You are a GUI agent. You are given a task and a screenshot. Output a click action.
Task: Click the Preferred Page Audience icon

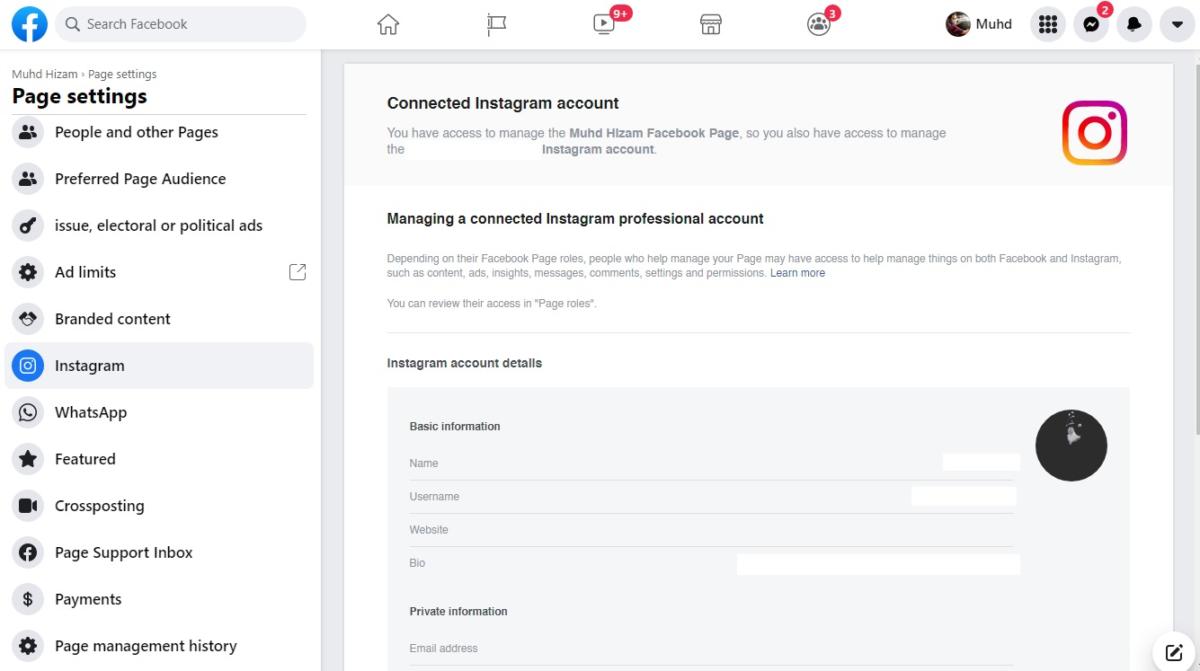28,179
